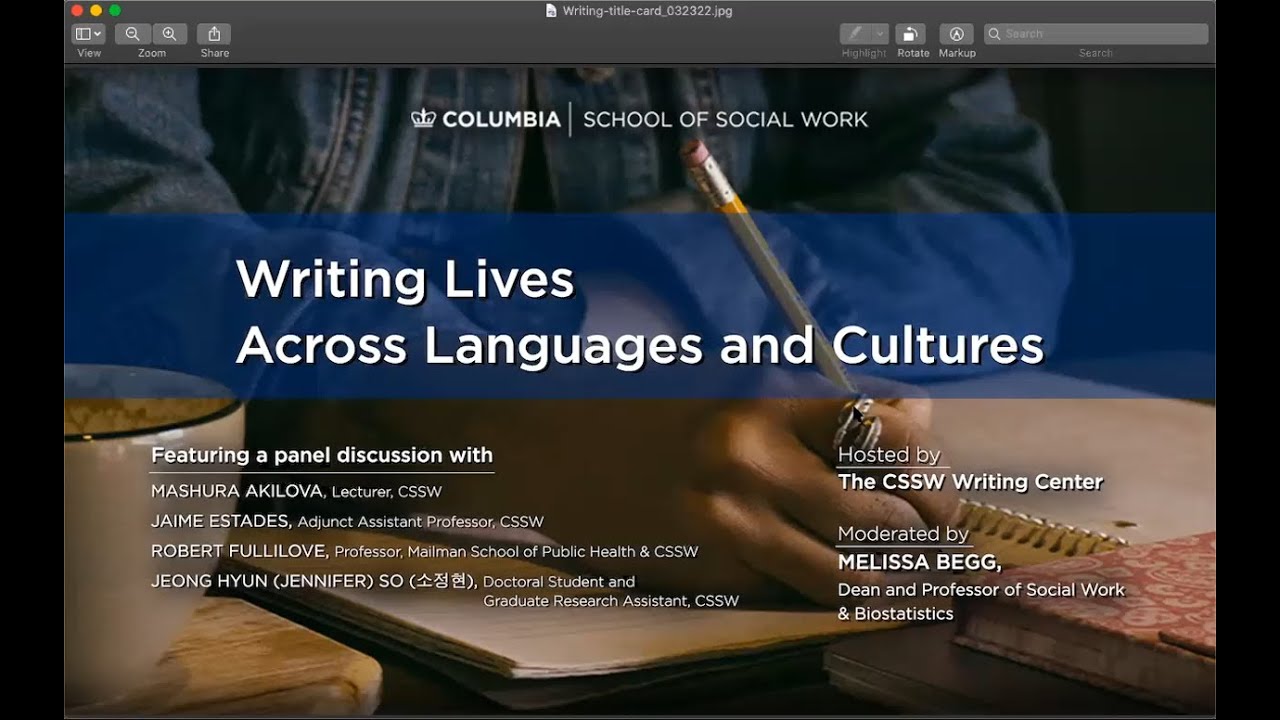This screenshot has width=1280, height=720.
Task: Click the name MELISSA BEGG
Action: (919, 562)
